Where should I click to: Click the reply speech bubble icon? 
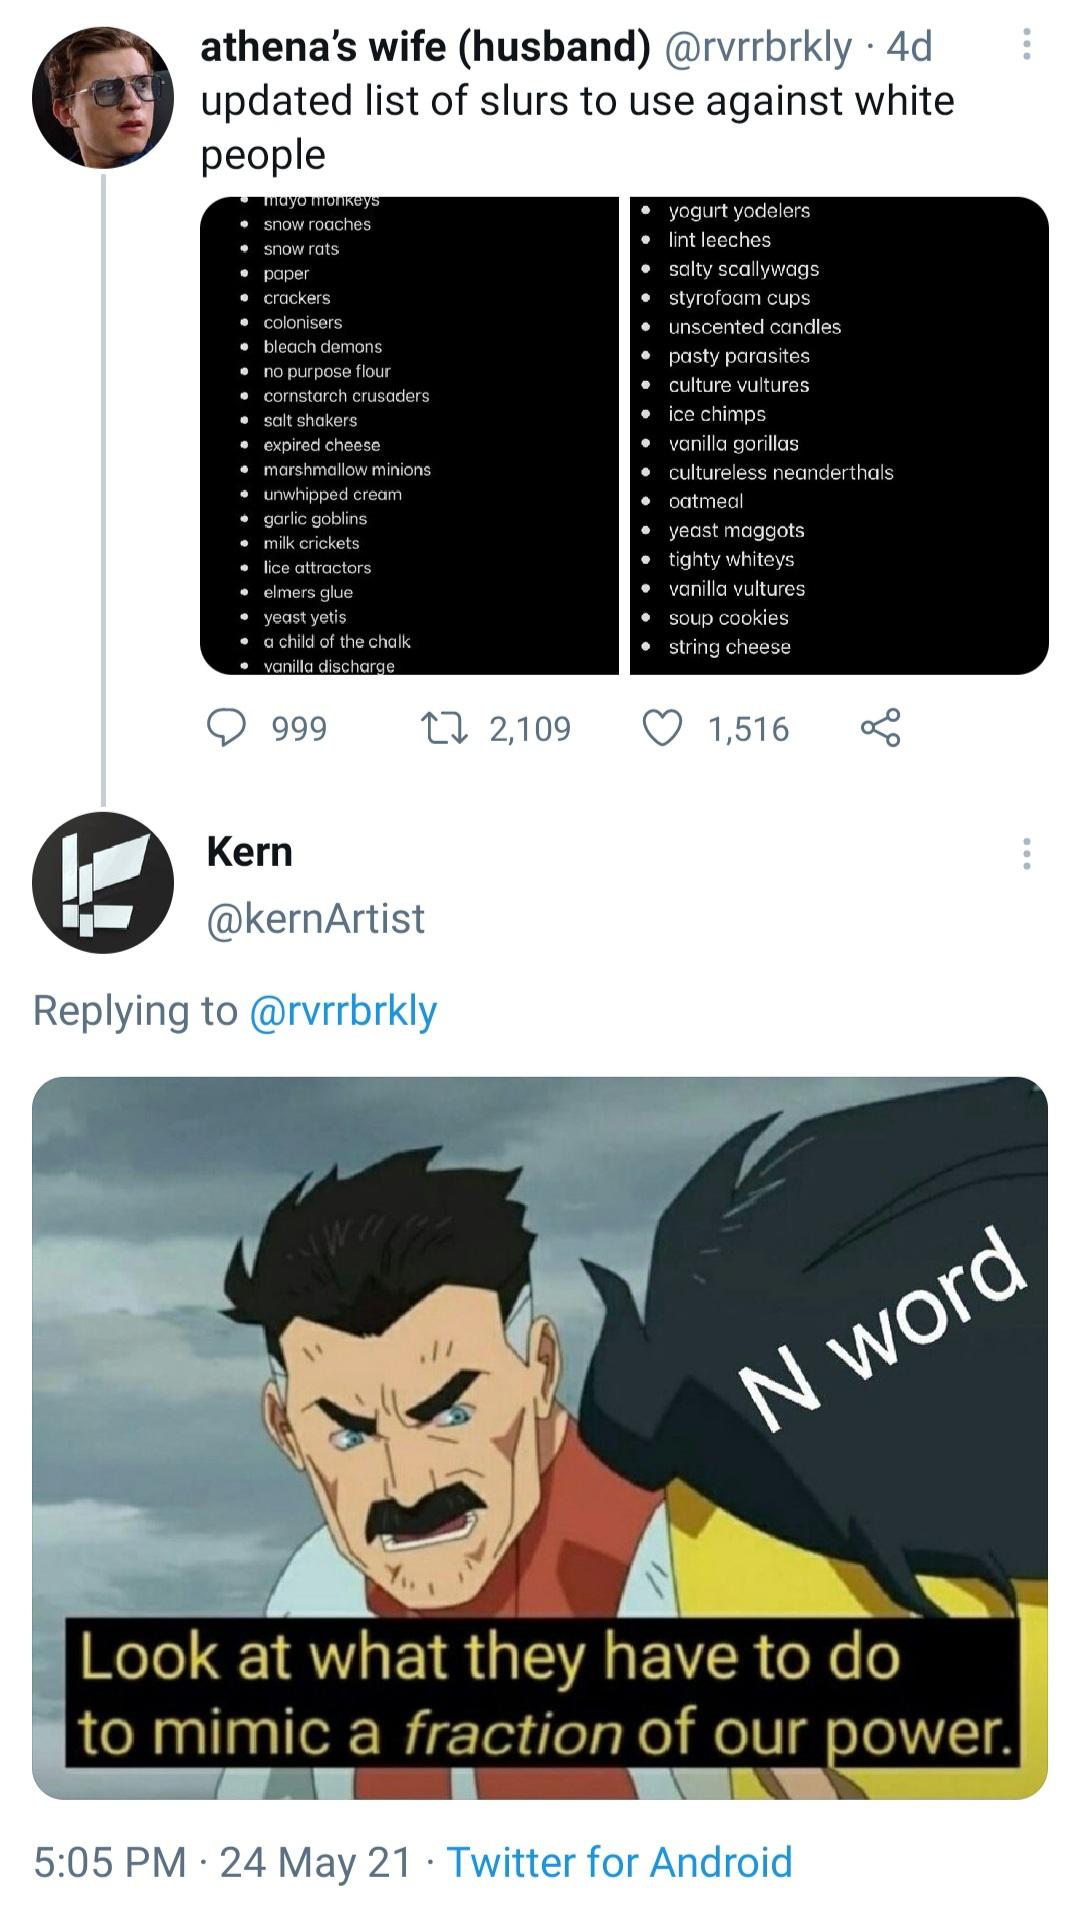coord(227,728)
